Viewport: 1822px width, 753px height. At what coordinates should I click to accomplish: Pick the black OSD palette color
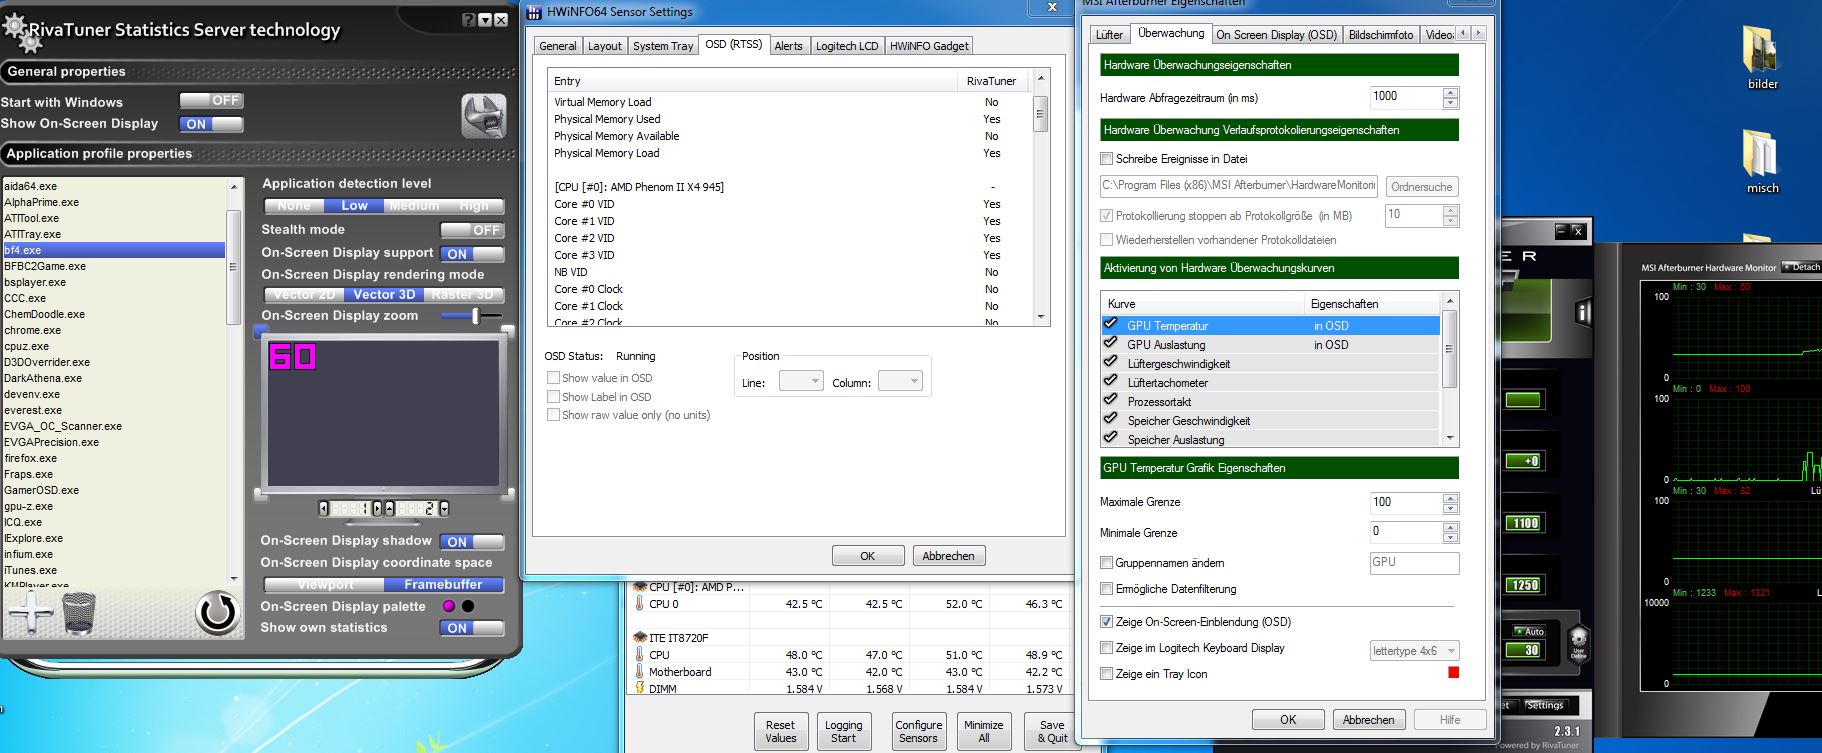[468, 606]
